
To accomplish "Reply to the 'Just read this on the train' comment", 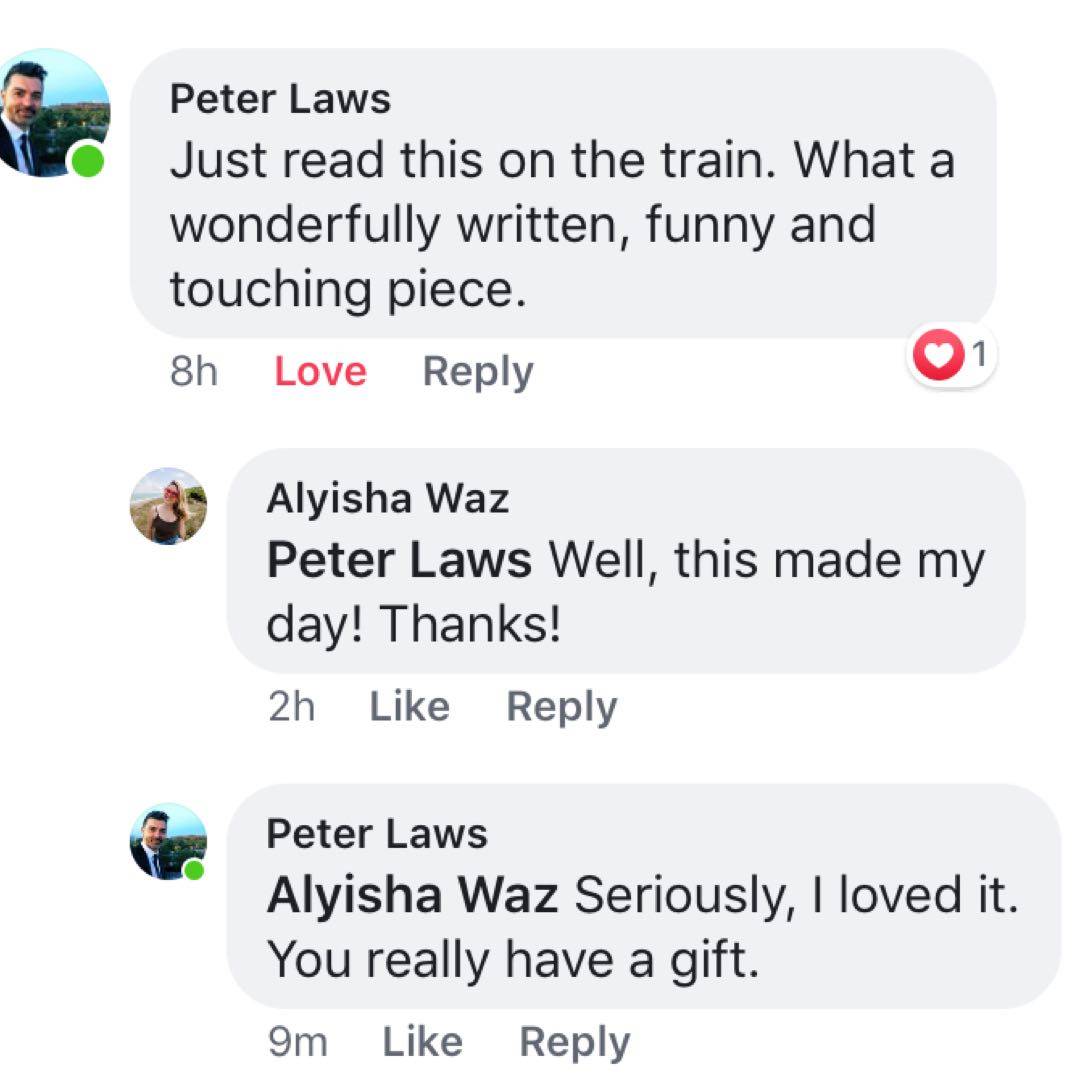I will coord(477,372).
